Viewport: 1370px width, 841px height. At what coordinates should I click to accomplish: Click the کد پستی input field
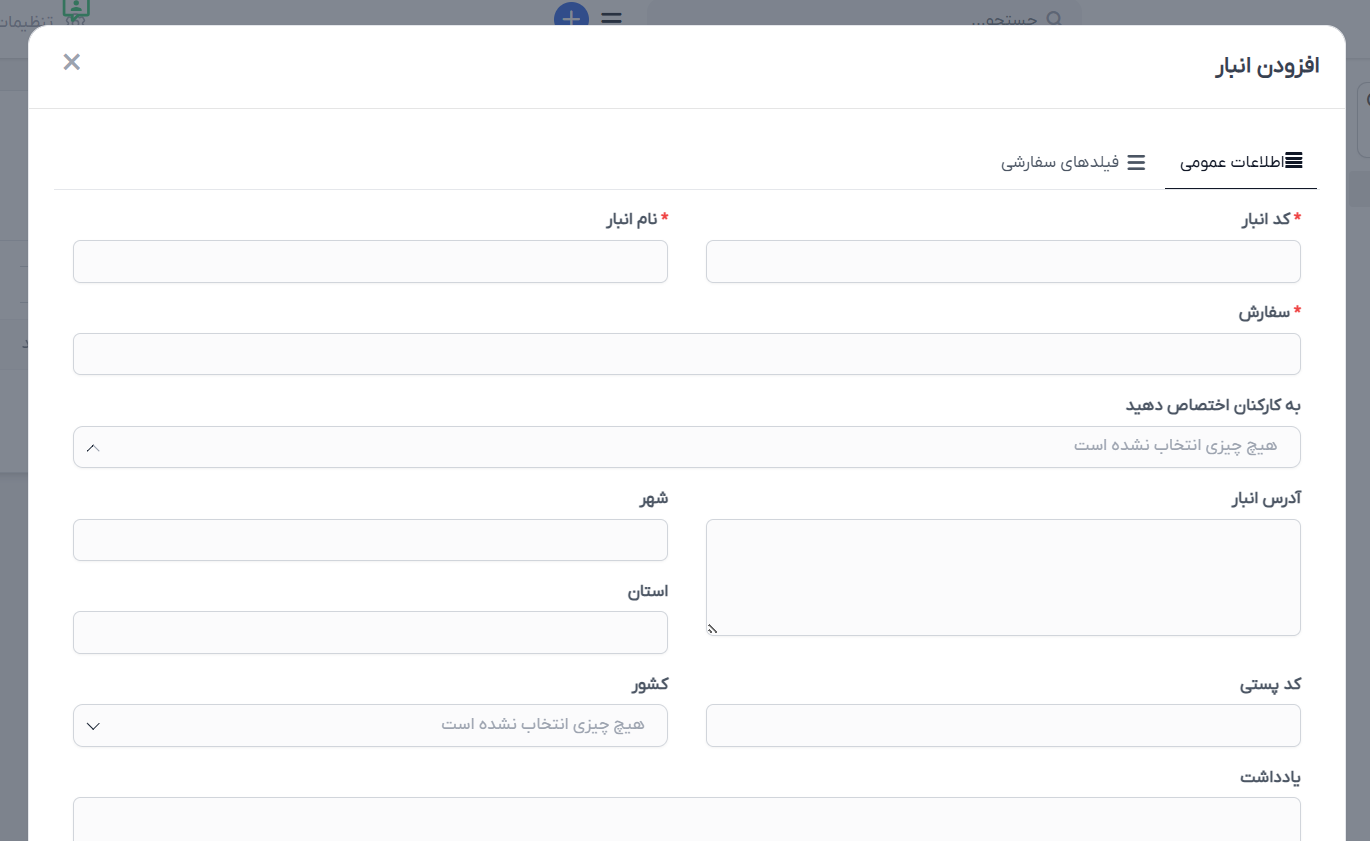[1003, 725]
